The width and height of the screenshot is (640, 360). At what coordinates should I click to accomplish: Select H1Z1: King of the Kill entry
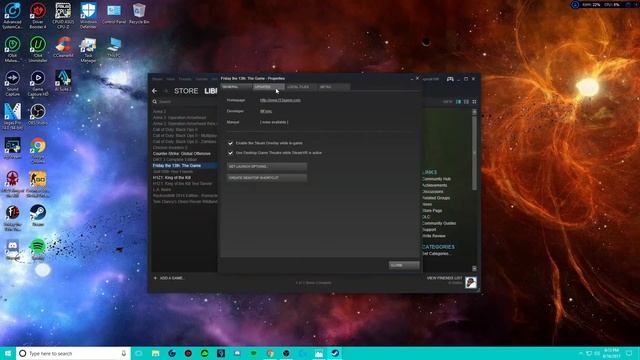(x=172, y=178)
